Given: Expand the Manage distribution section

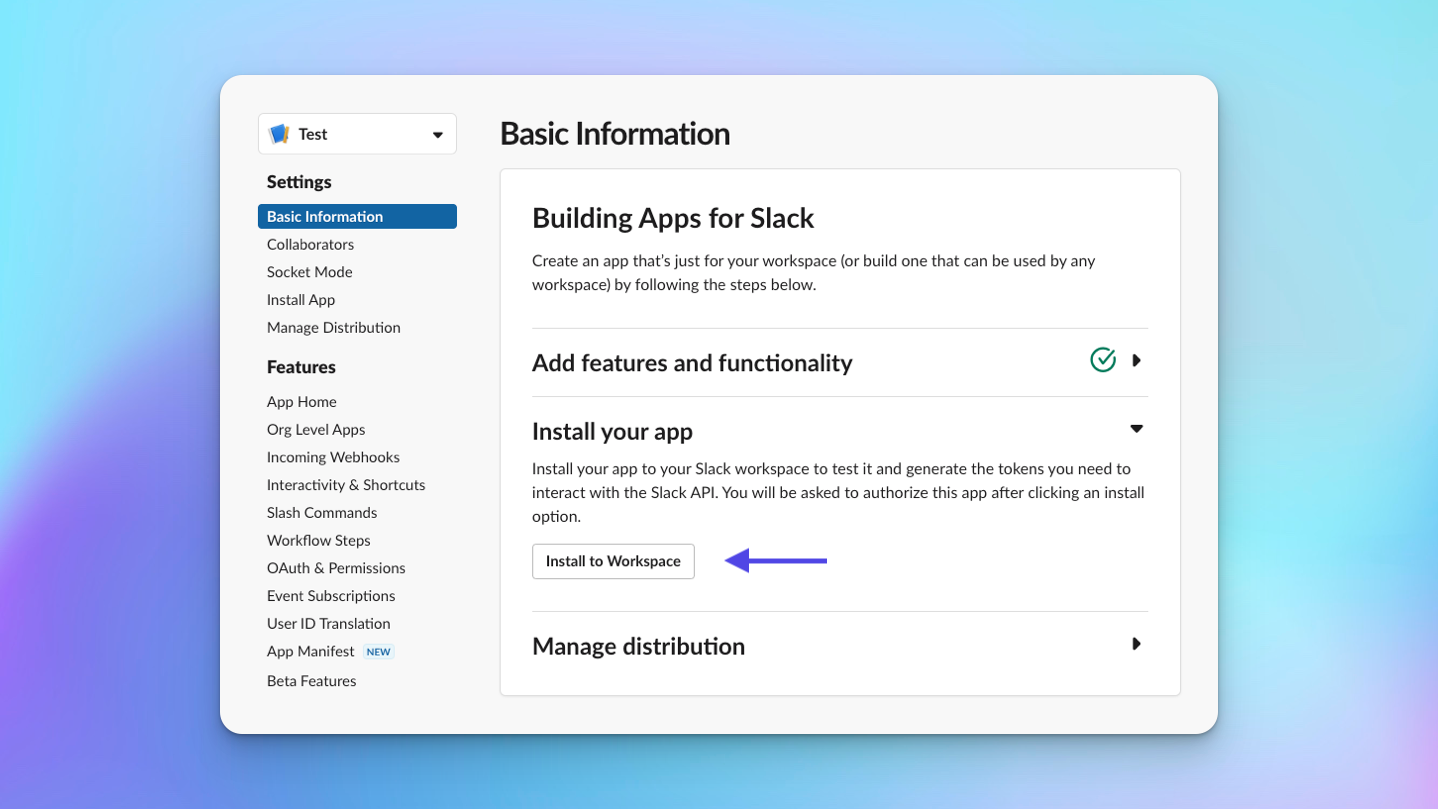Looking at the screenshot, I should [1136, 644].
